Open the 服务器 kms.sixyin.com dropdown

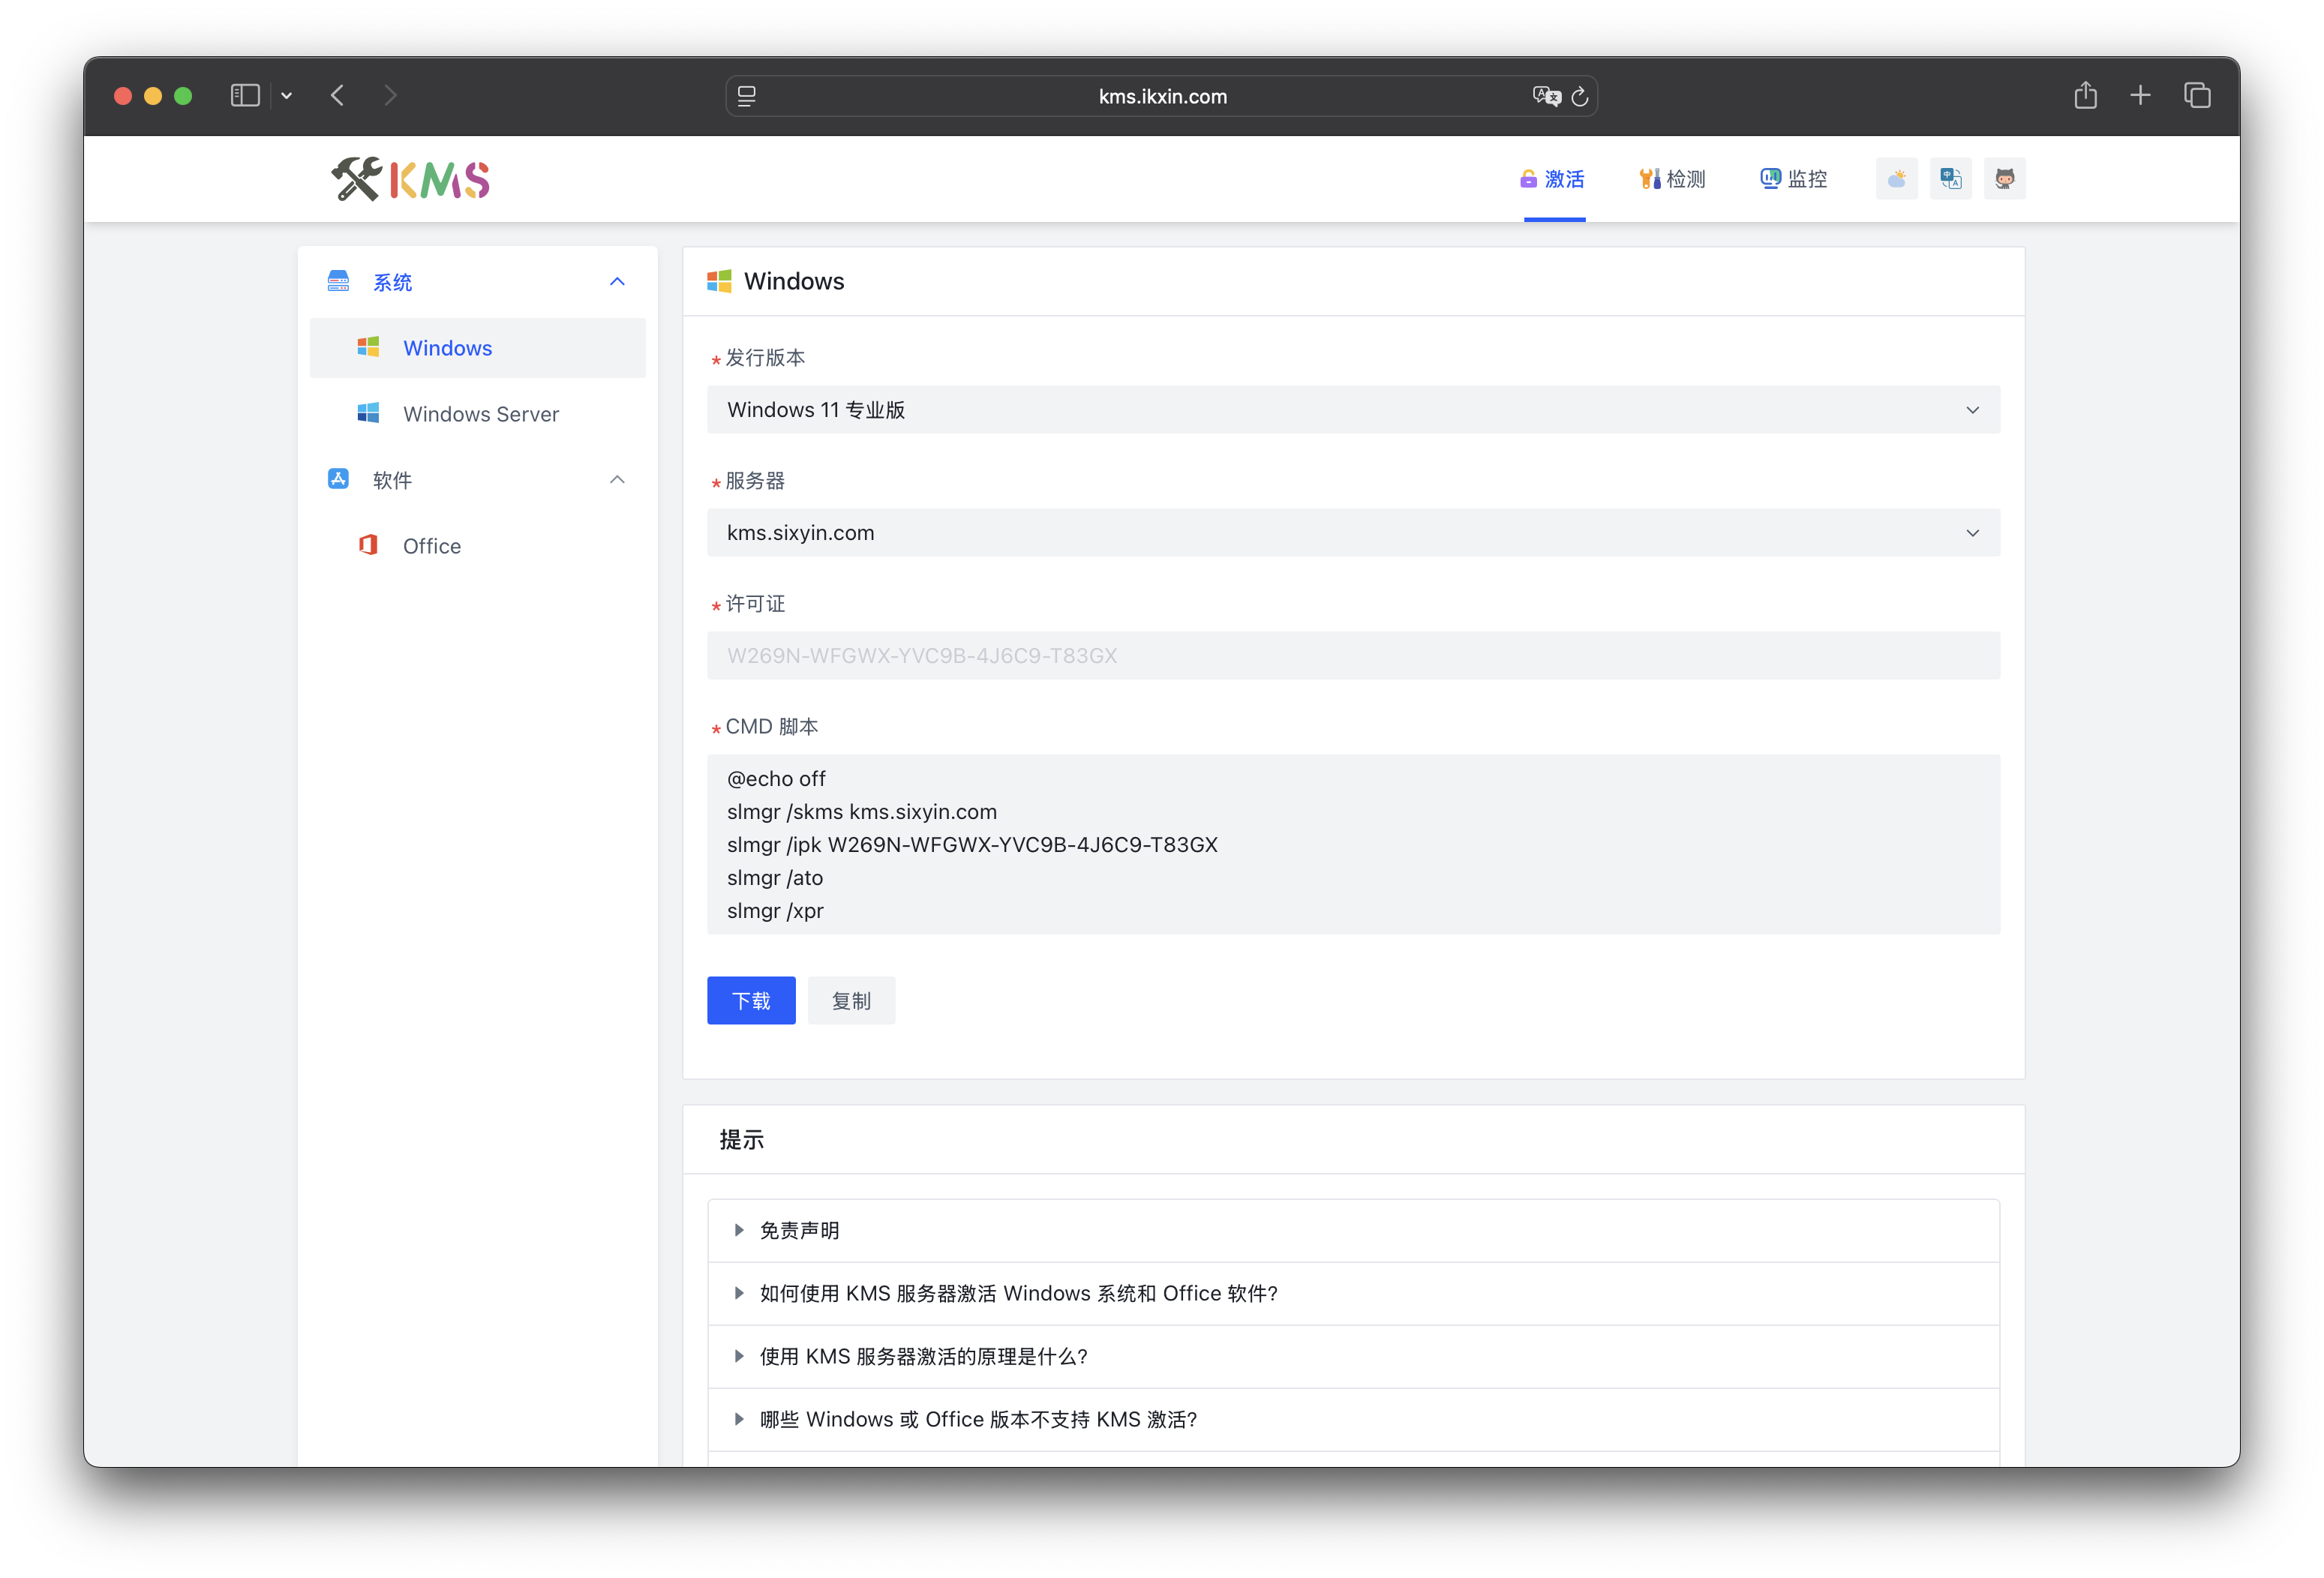[1353, 533]
